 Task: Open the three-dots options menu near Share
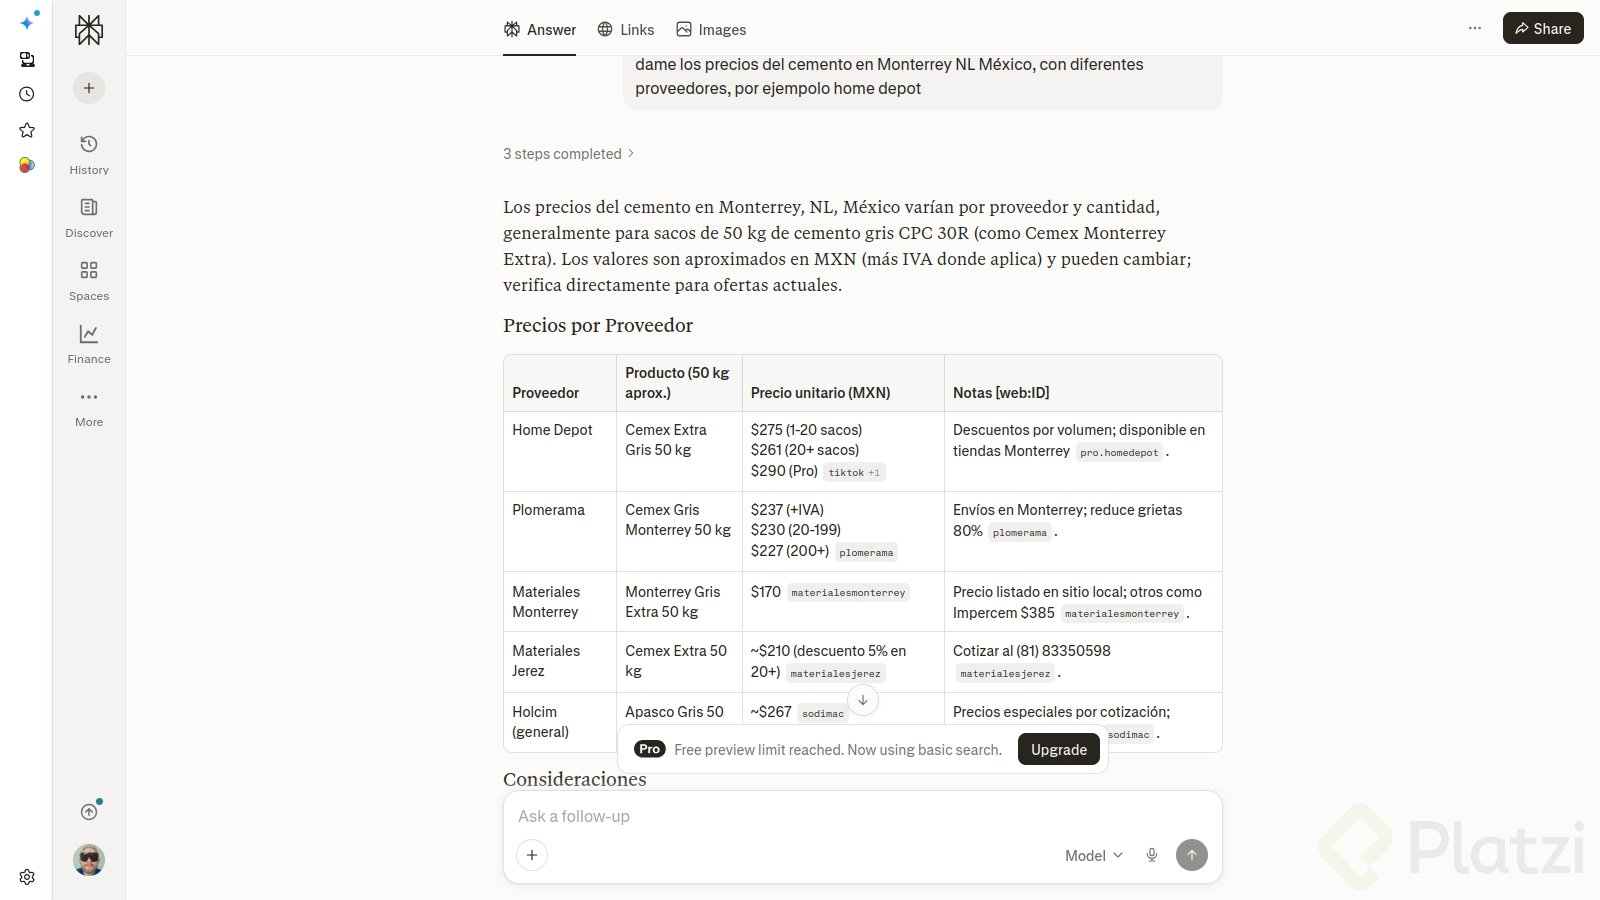tap(1475, 28)
